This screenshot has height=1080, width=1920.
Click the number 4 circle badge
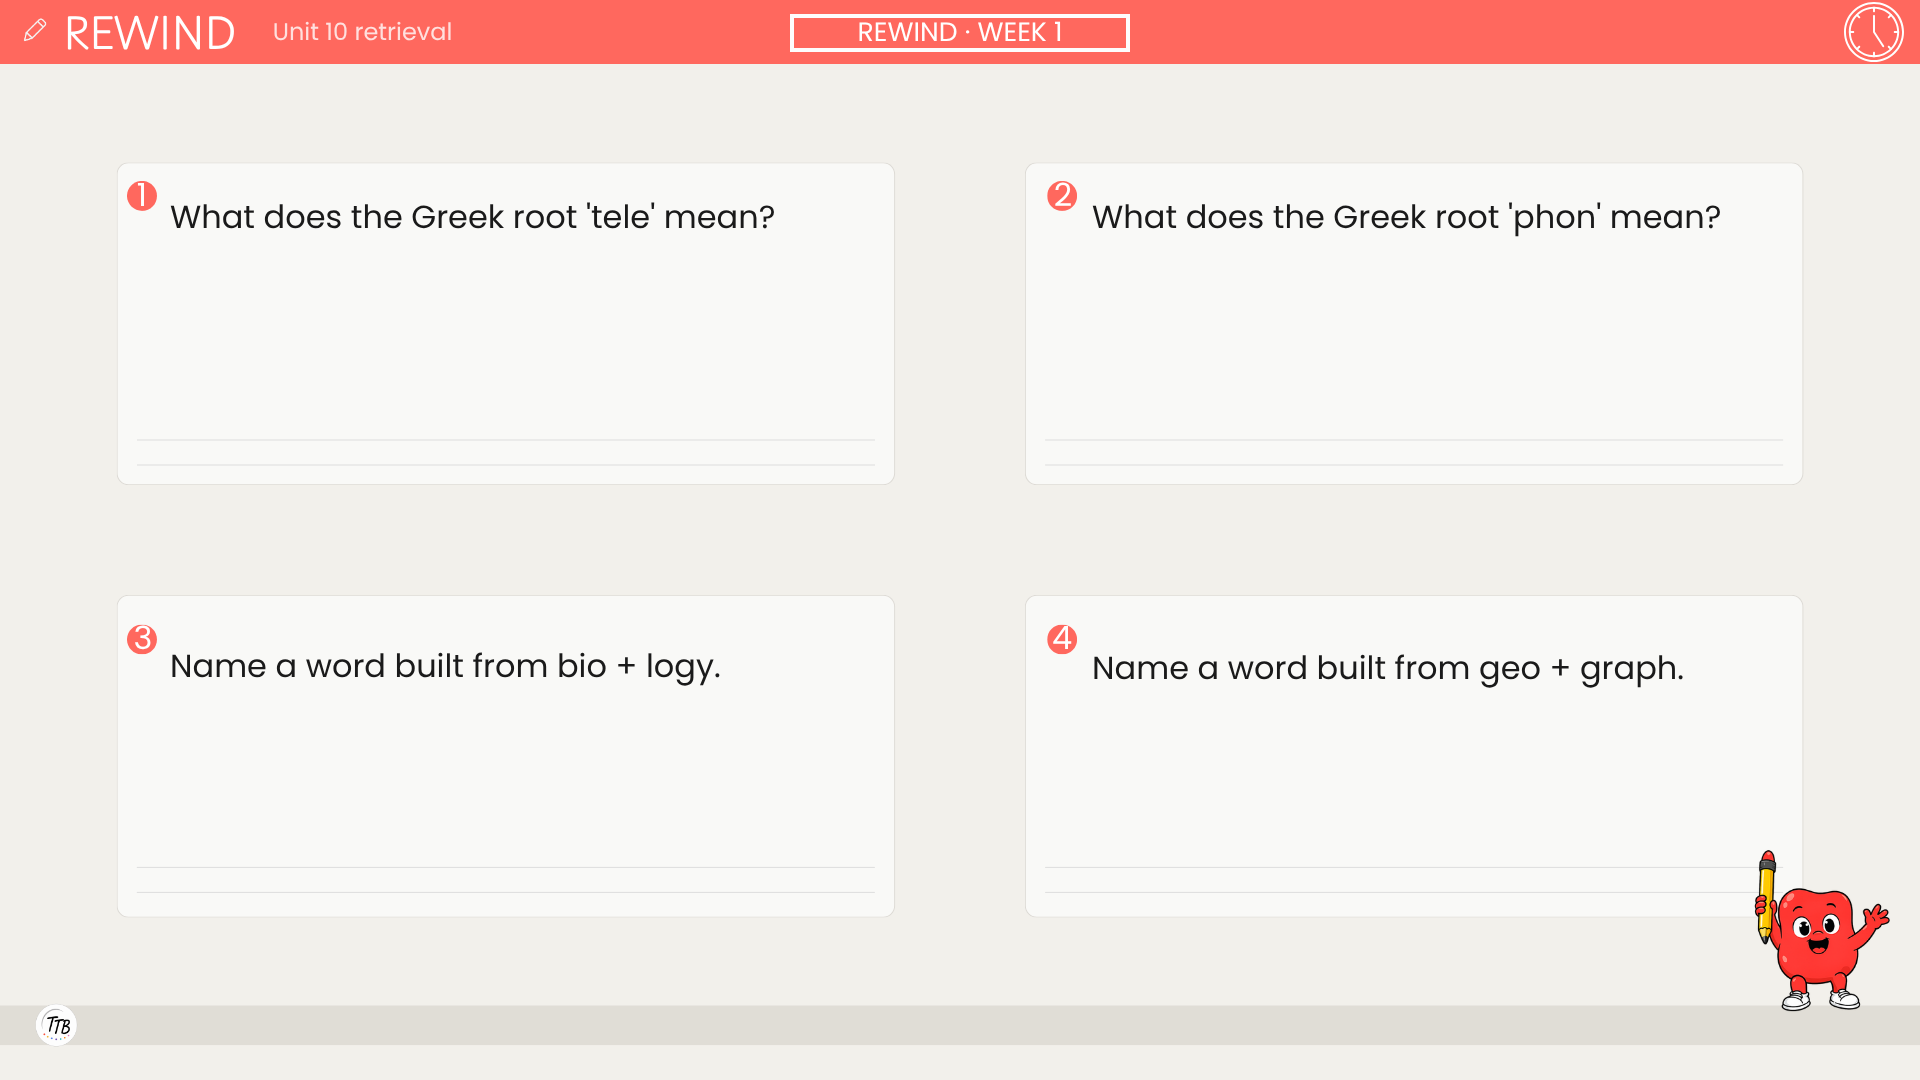[x=1062, y=639]
